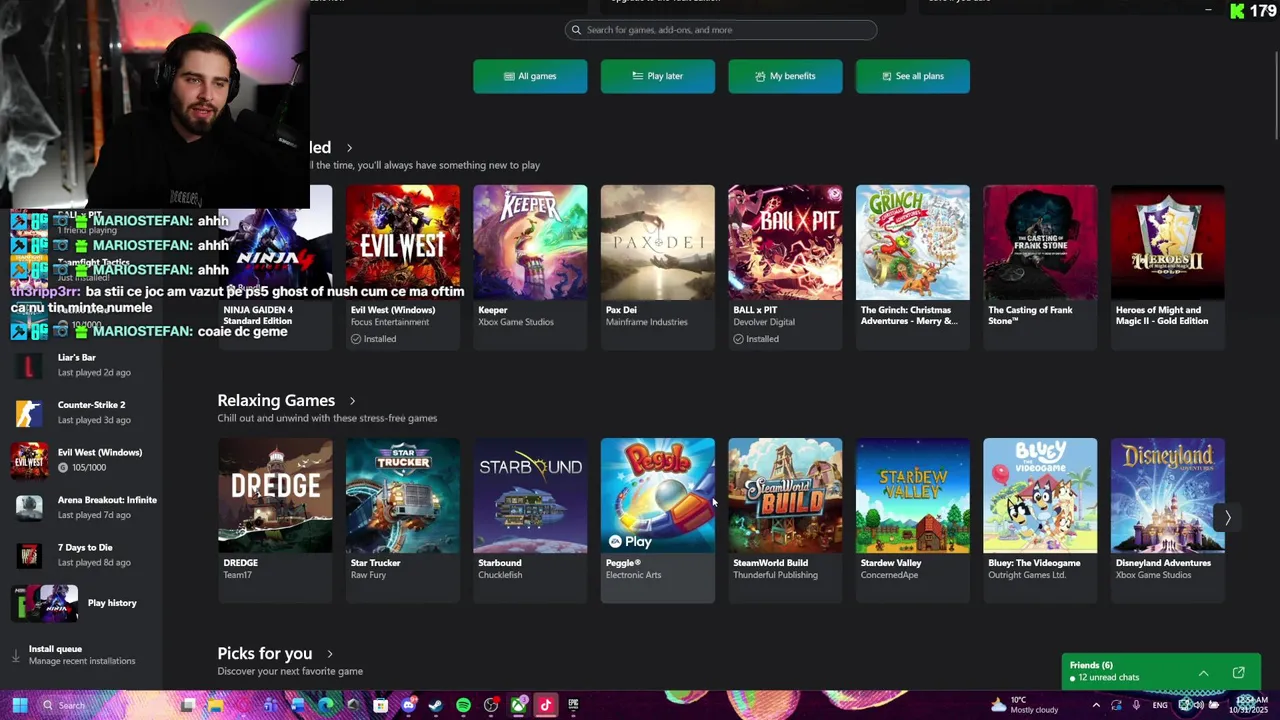Open Microsoft Edge from taskbar

pos(325,705)
